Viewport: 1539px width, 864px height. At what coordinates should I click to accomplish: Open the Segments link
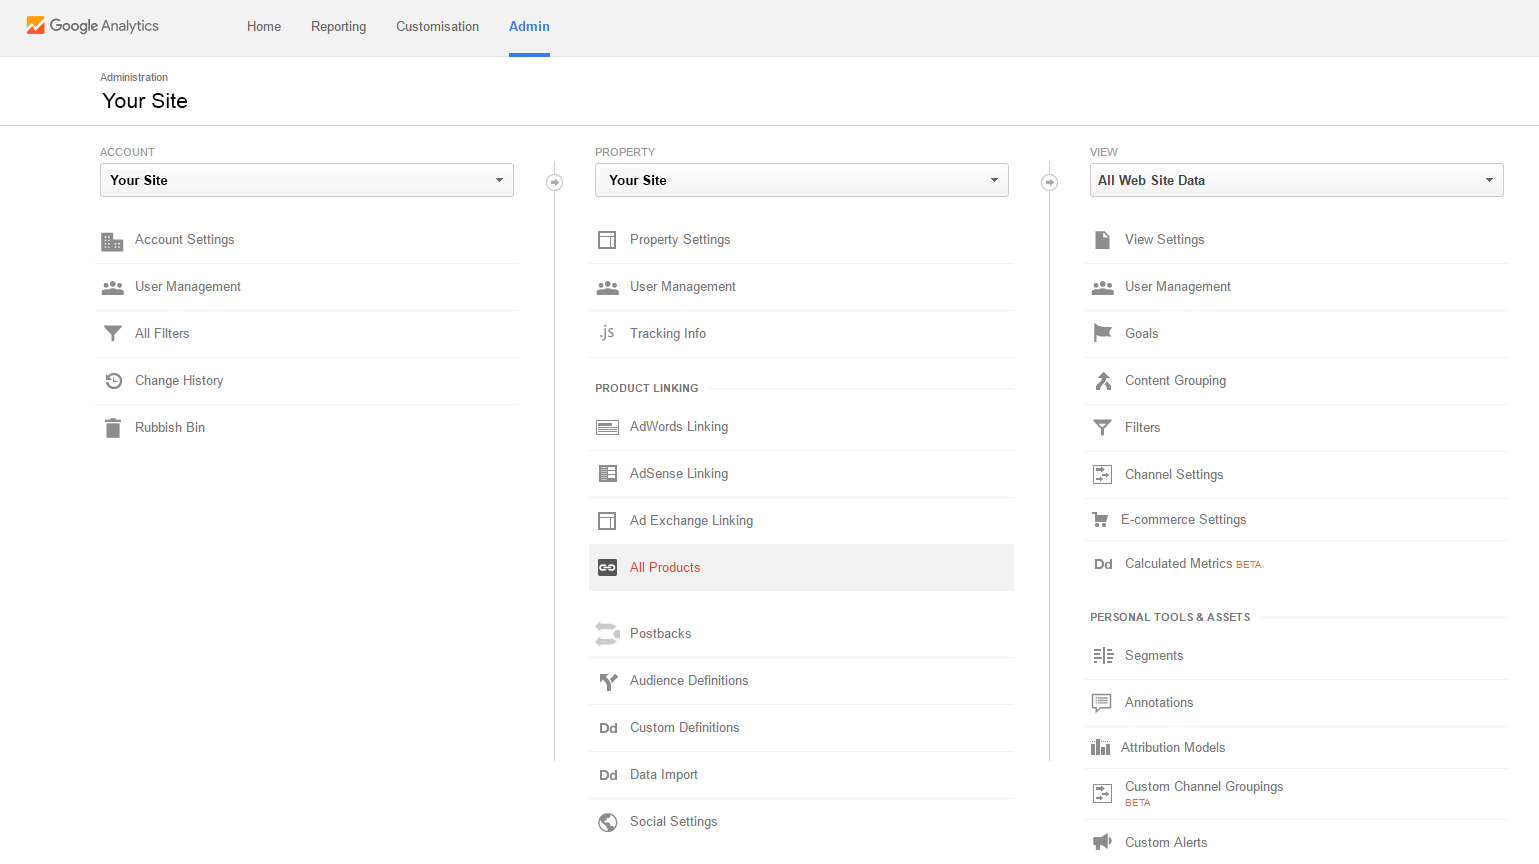coord(1154,656)
